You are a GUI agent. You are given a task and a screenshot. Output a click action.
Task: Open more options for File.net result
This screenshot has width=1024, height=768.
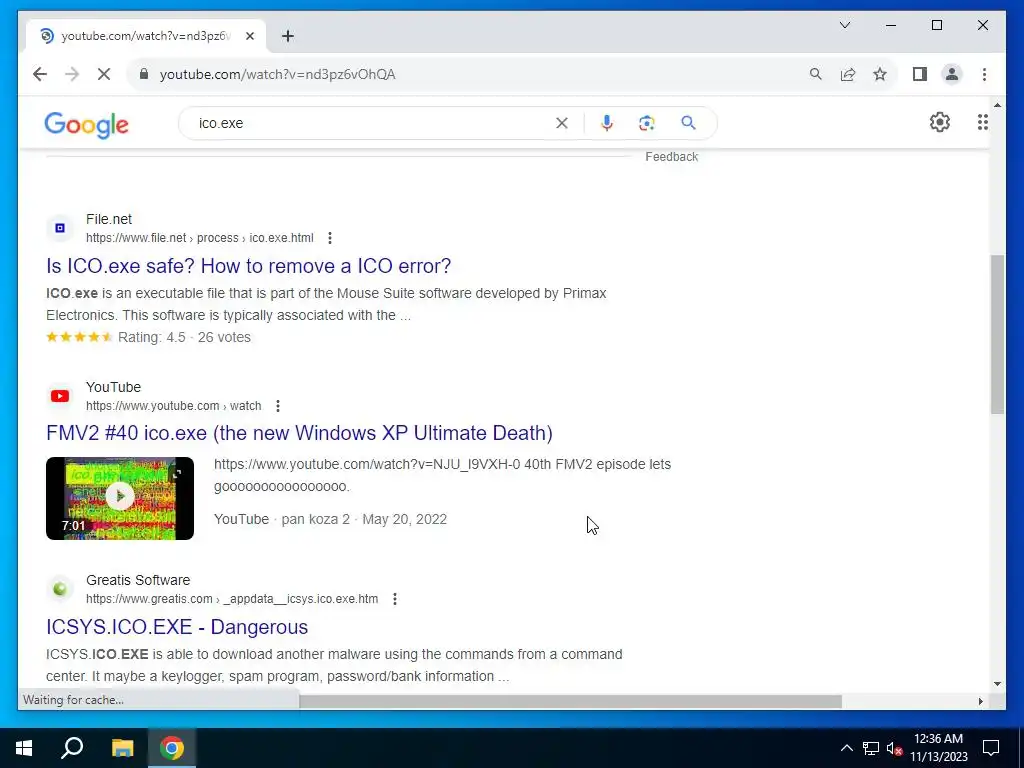[x=330, y=238]
